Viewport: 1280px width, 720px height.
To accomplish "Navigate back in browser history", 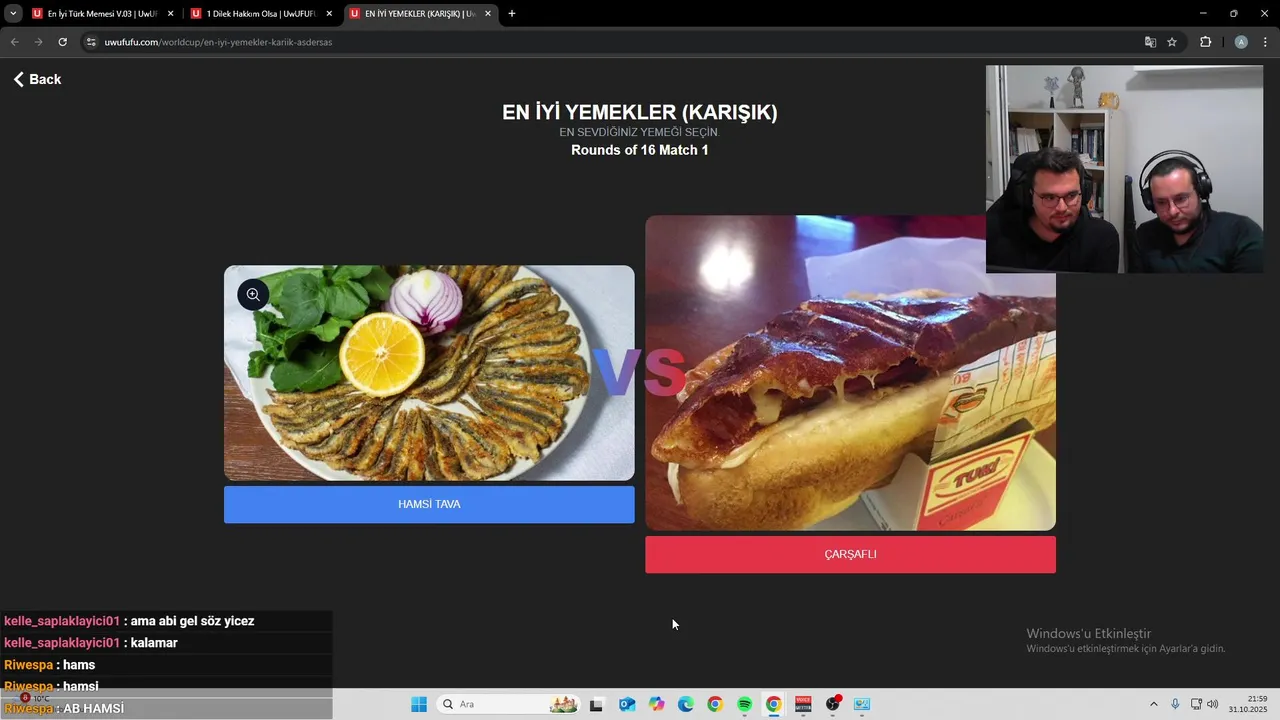I will point(14,42).
